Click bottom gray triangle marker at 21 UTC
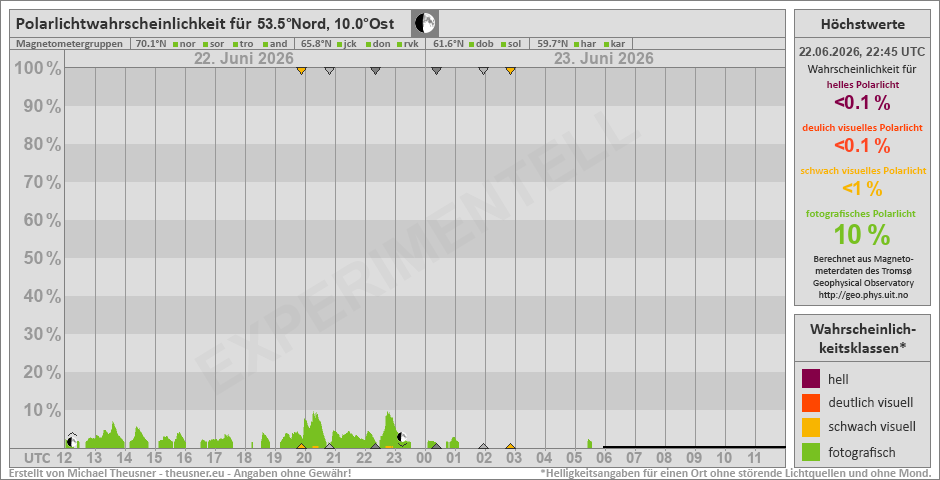Image resolution: width=940 pixels, height=480 pixels. (x=329, y=446)
